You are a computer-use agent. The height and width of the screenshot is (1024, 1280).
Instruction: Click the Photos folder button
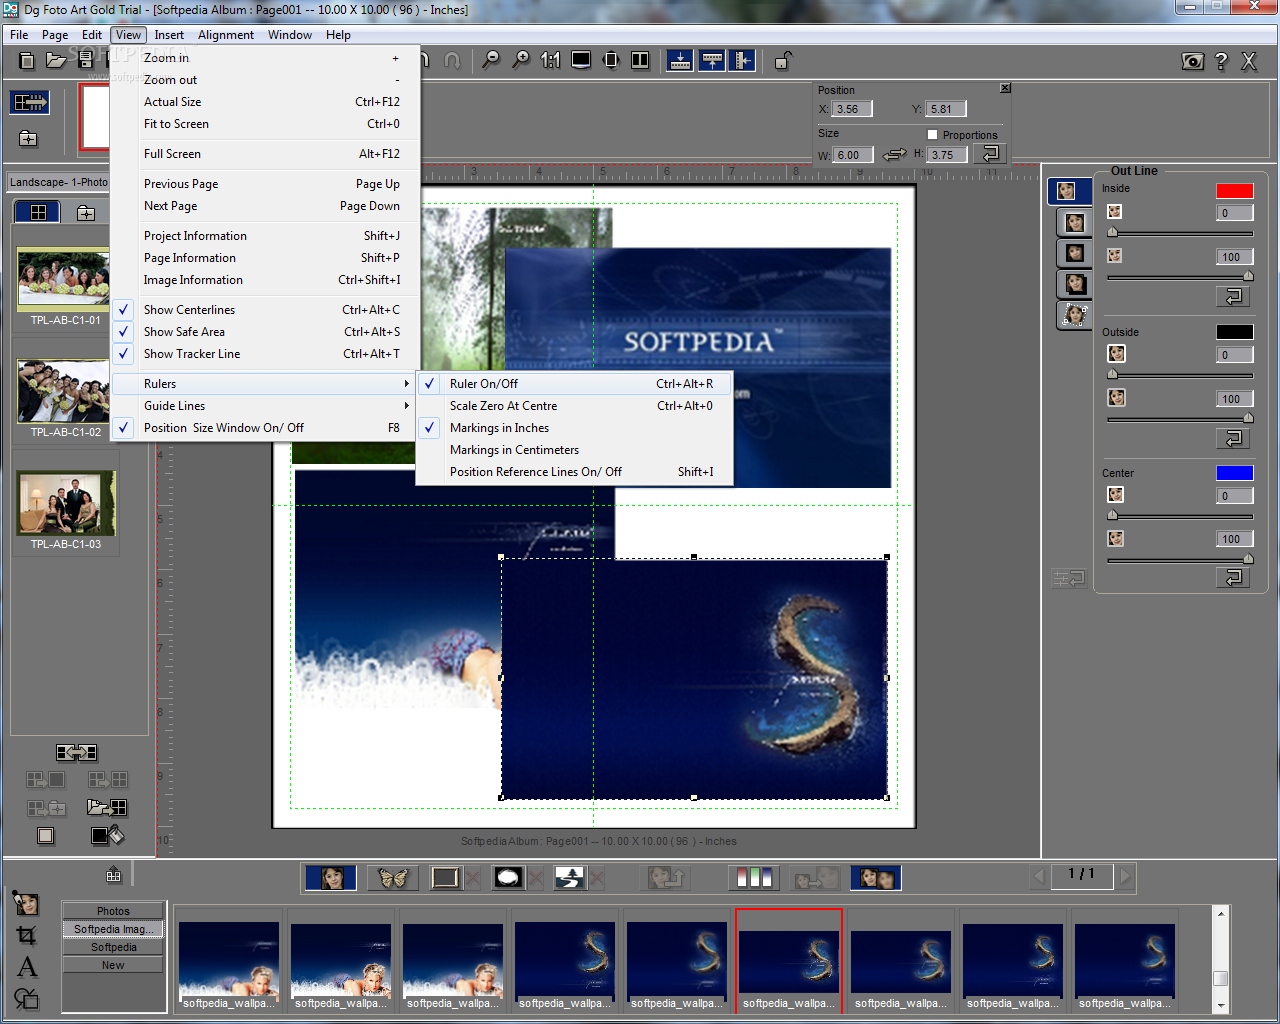113,911
